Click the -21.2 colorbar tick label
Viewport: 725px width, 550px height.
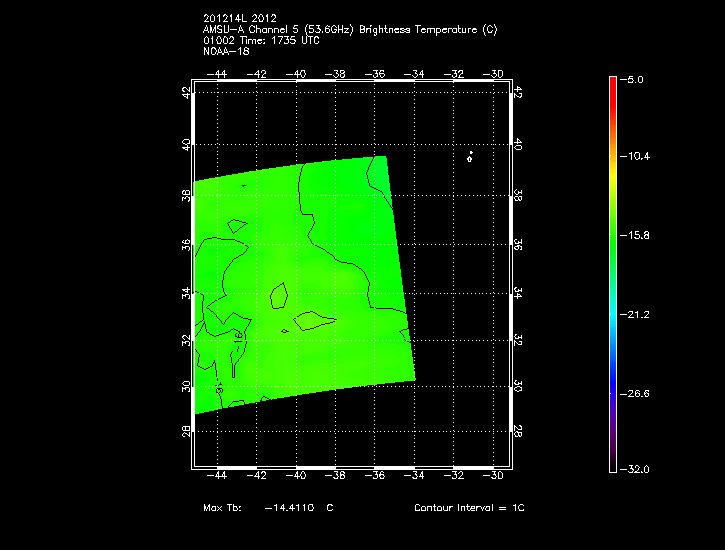tap(640, 314)
